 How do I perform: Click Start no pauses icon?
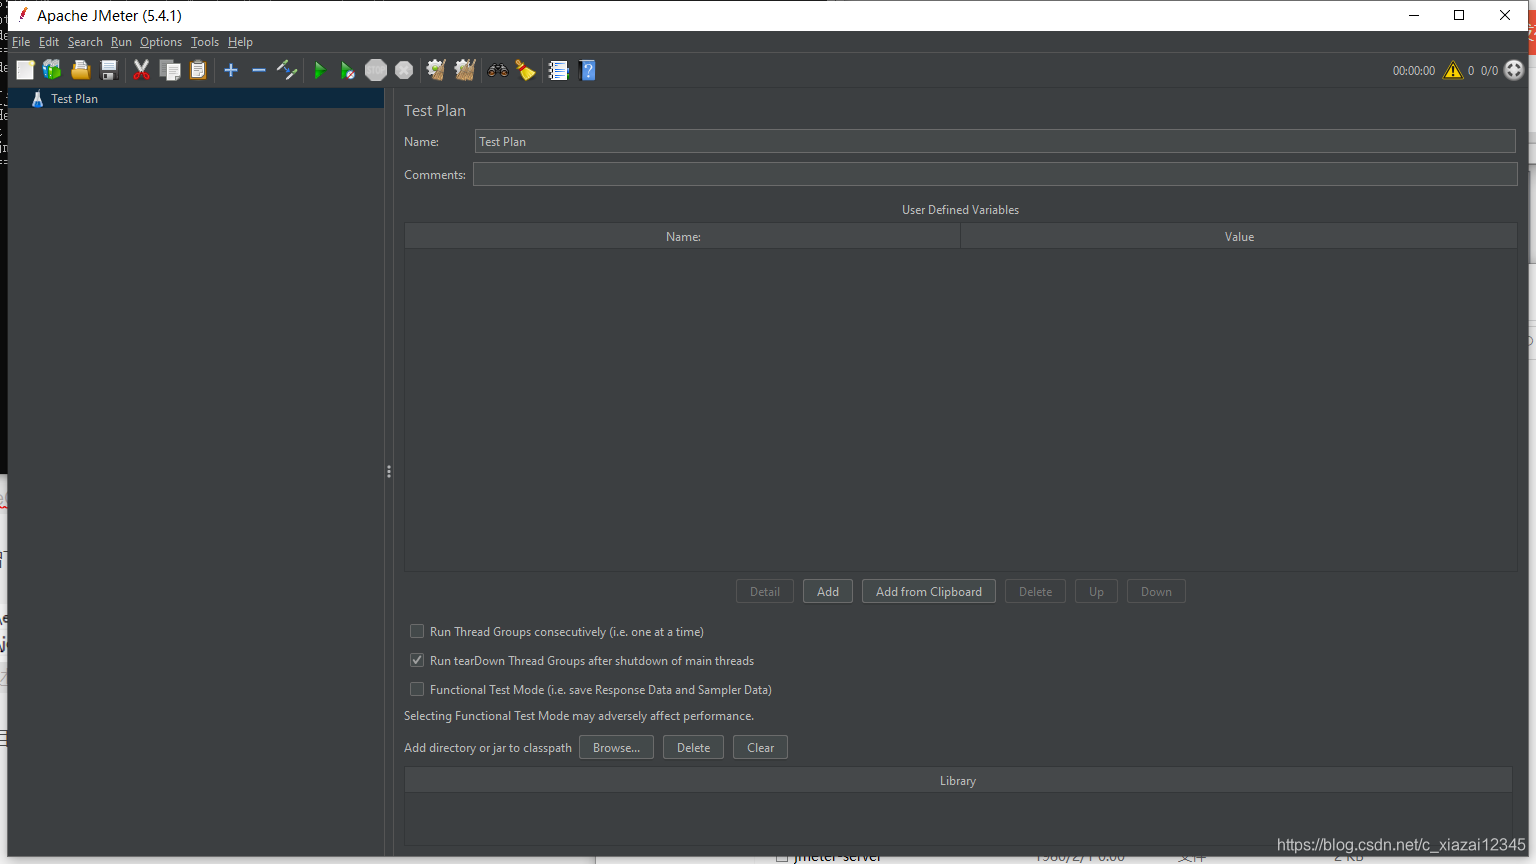(347, 70)
